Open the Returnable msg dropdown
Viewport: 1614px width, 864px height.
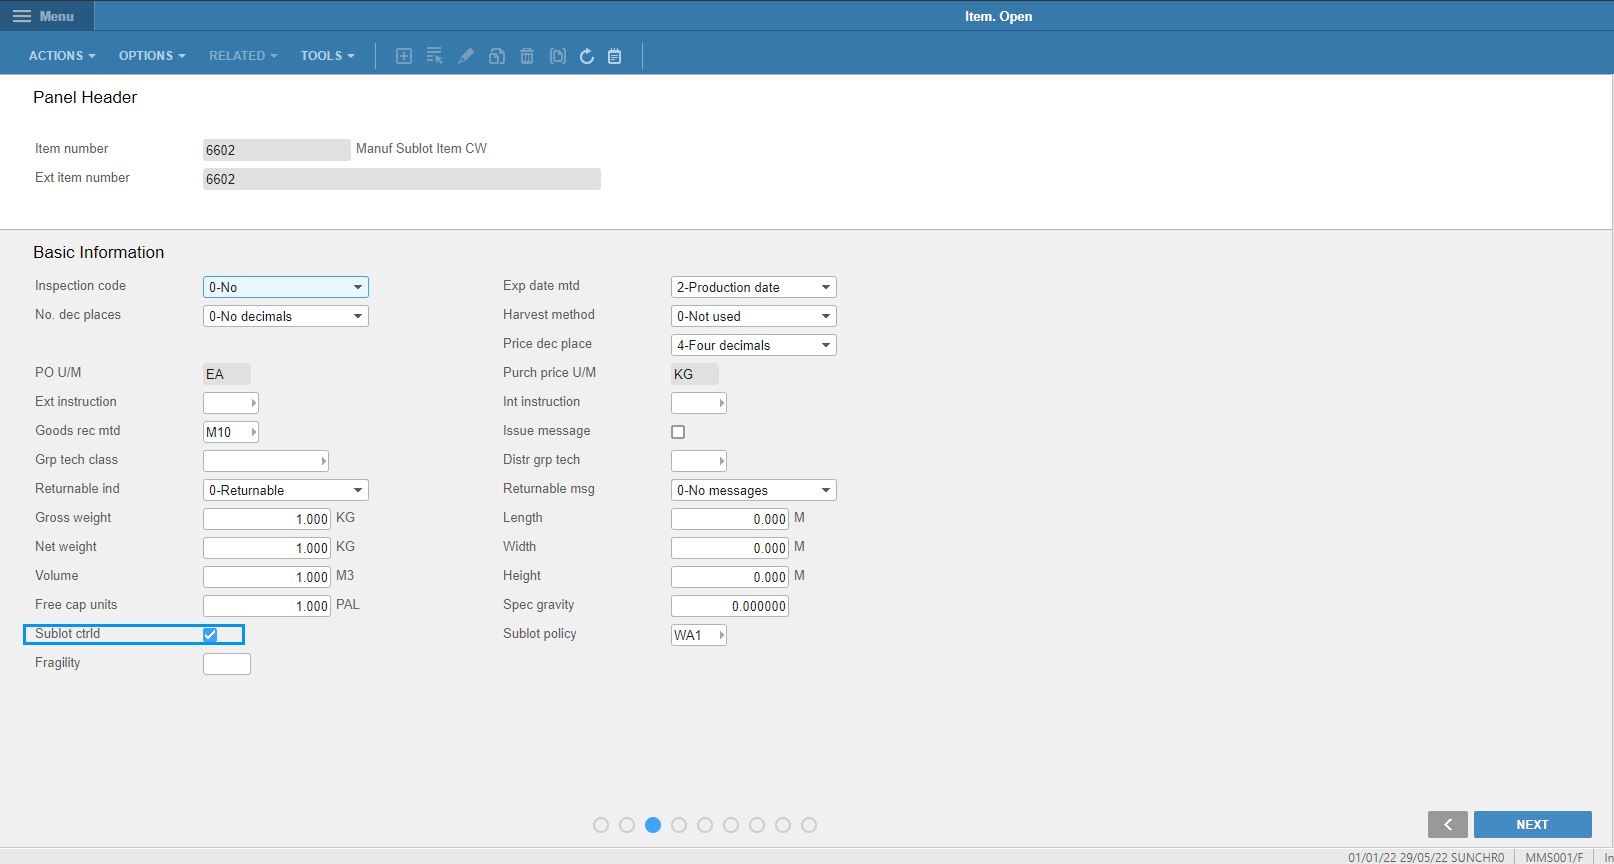click(x=754, y=490)
